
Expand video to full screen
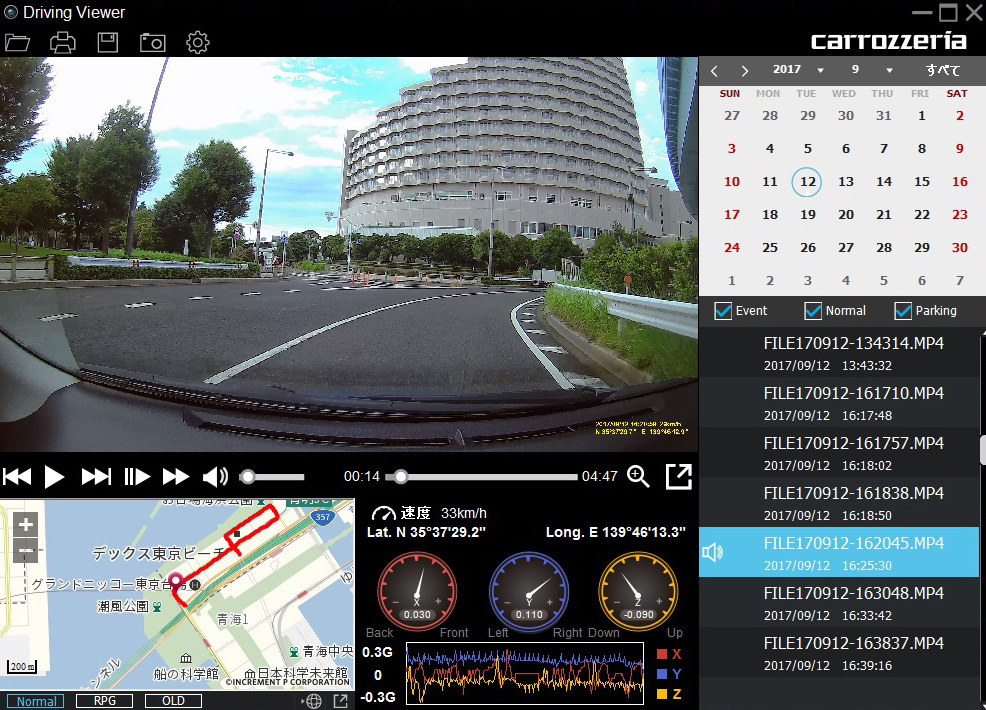679,477
